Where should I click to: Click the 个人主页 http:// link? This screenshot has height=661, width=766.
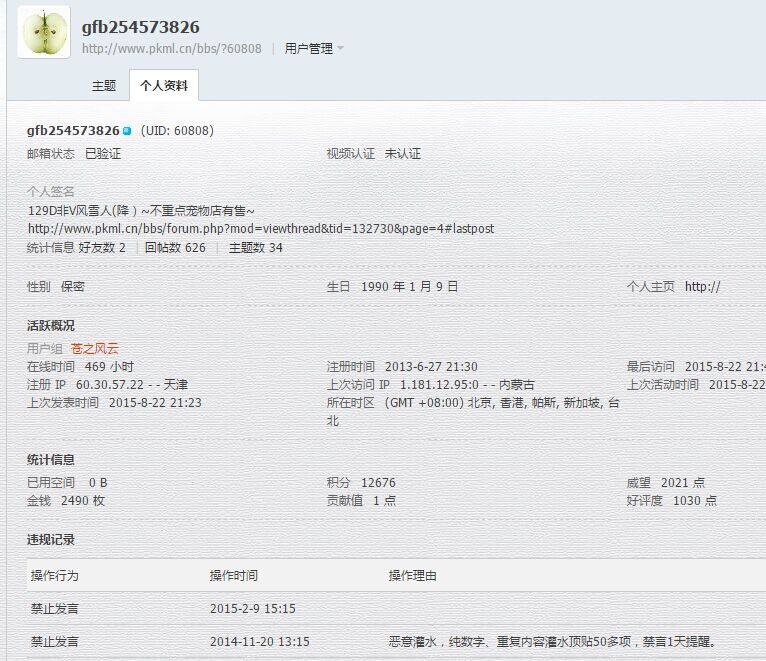pyautogui.click(x=702, y=286)
